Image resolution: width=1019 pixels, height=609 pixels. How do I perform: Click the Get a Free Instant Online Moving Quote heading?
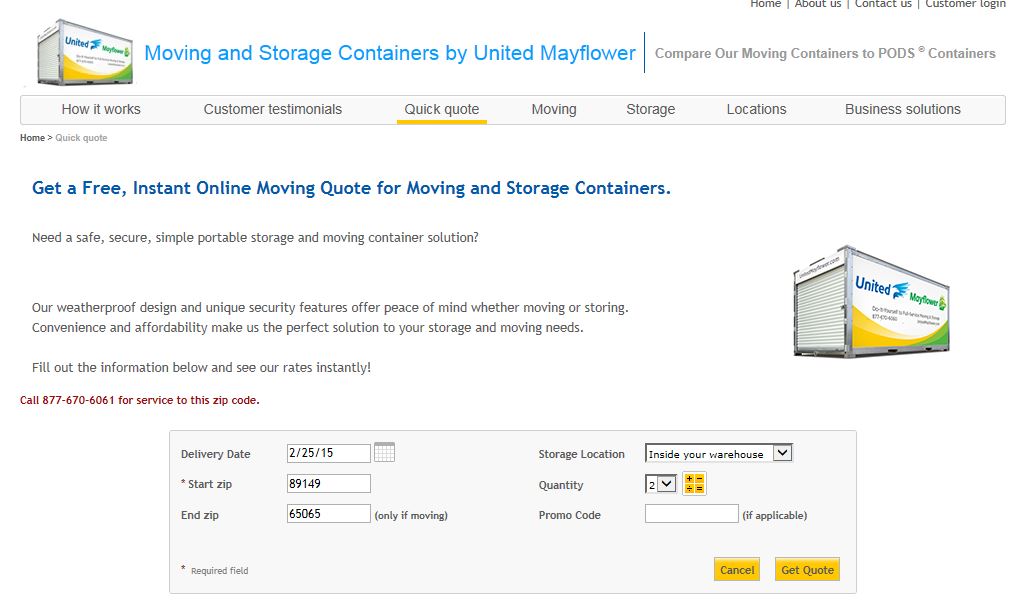pos(351,188)
